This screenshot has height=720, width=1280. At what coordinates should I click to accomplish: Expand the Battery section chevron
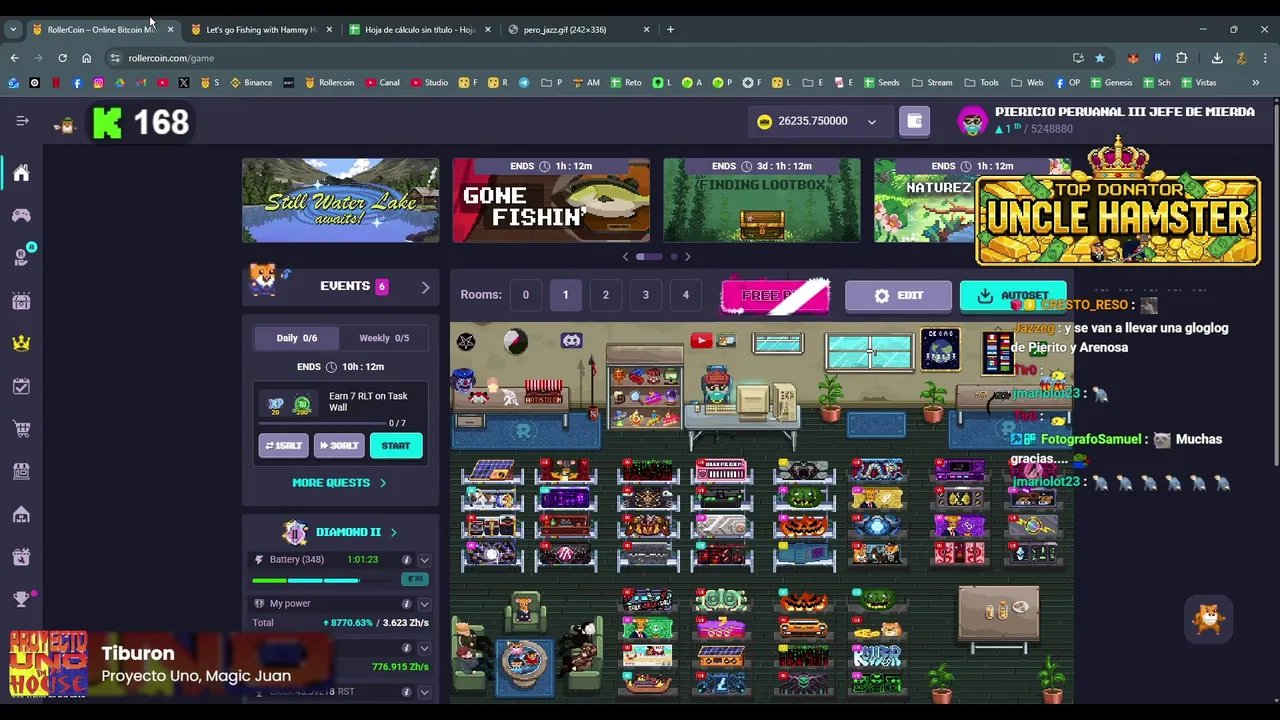pos(424,560)
